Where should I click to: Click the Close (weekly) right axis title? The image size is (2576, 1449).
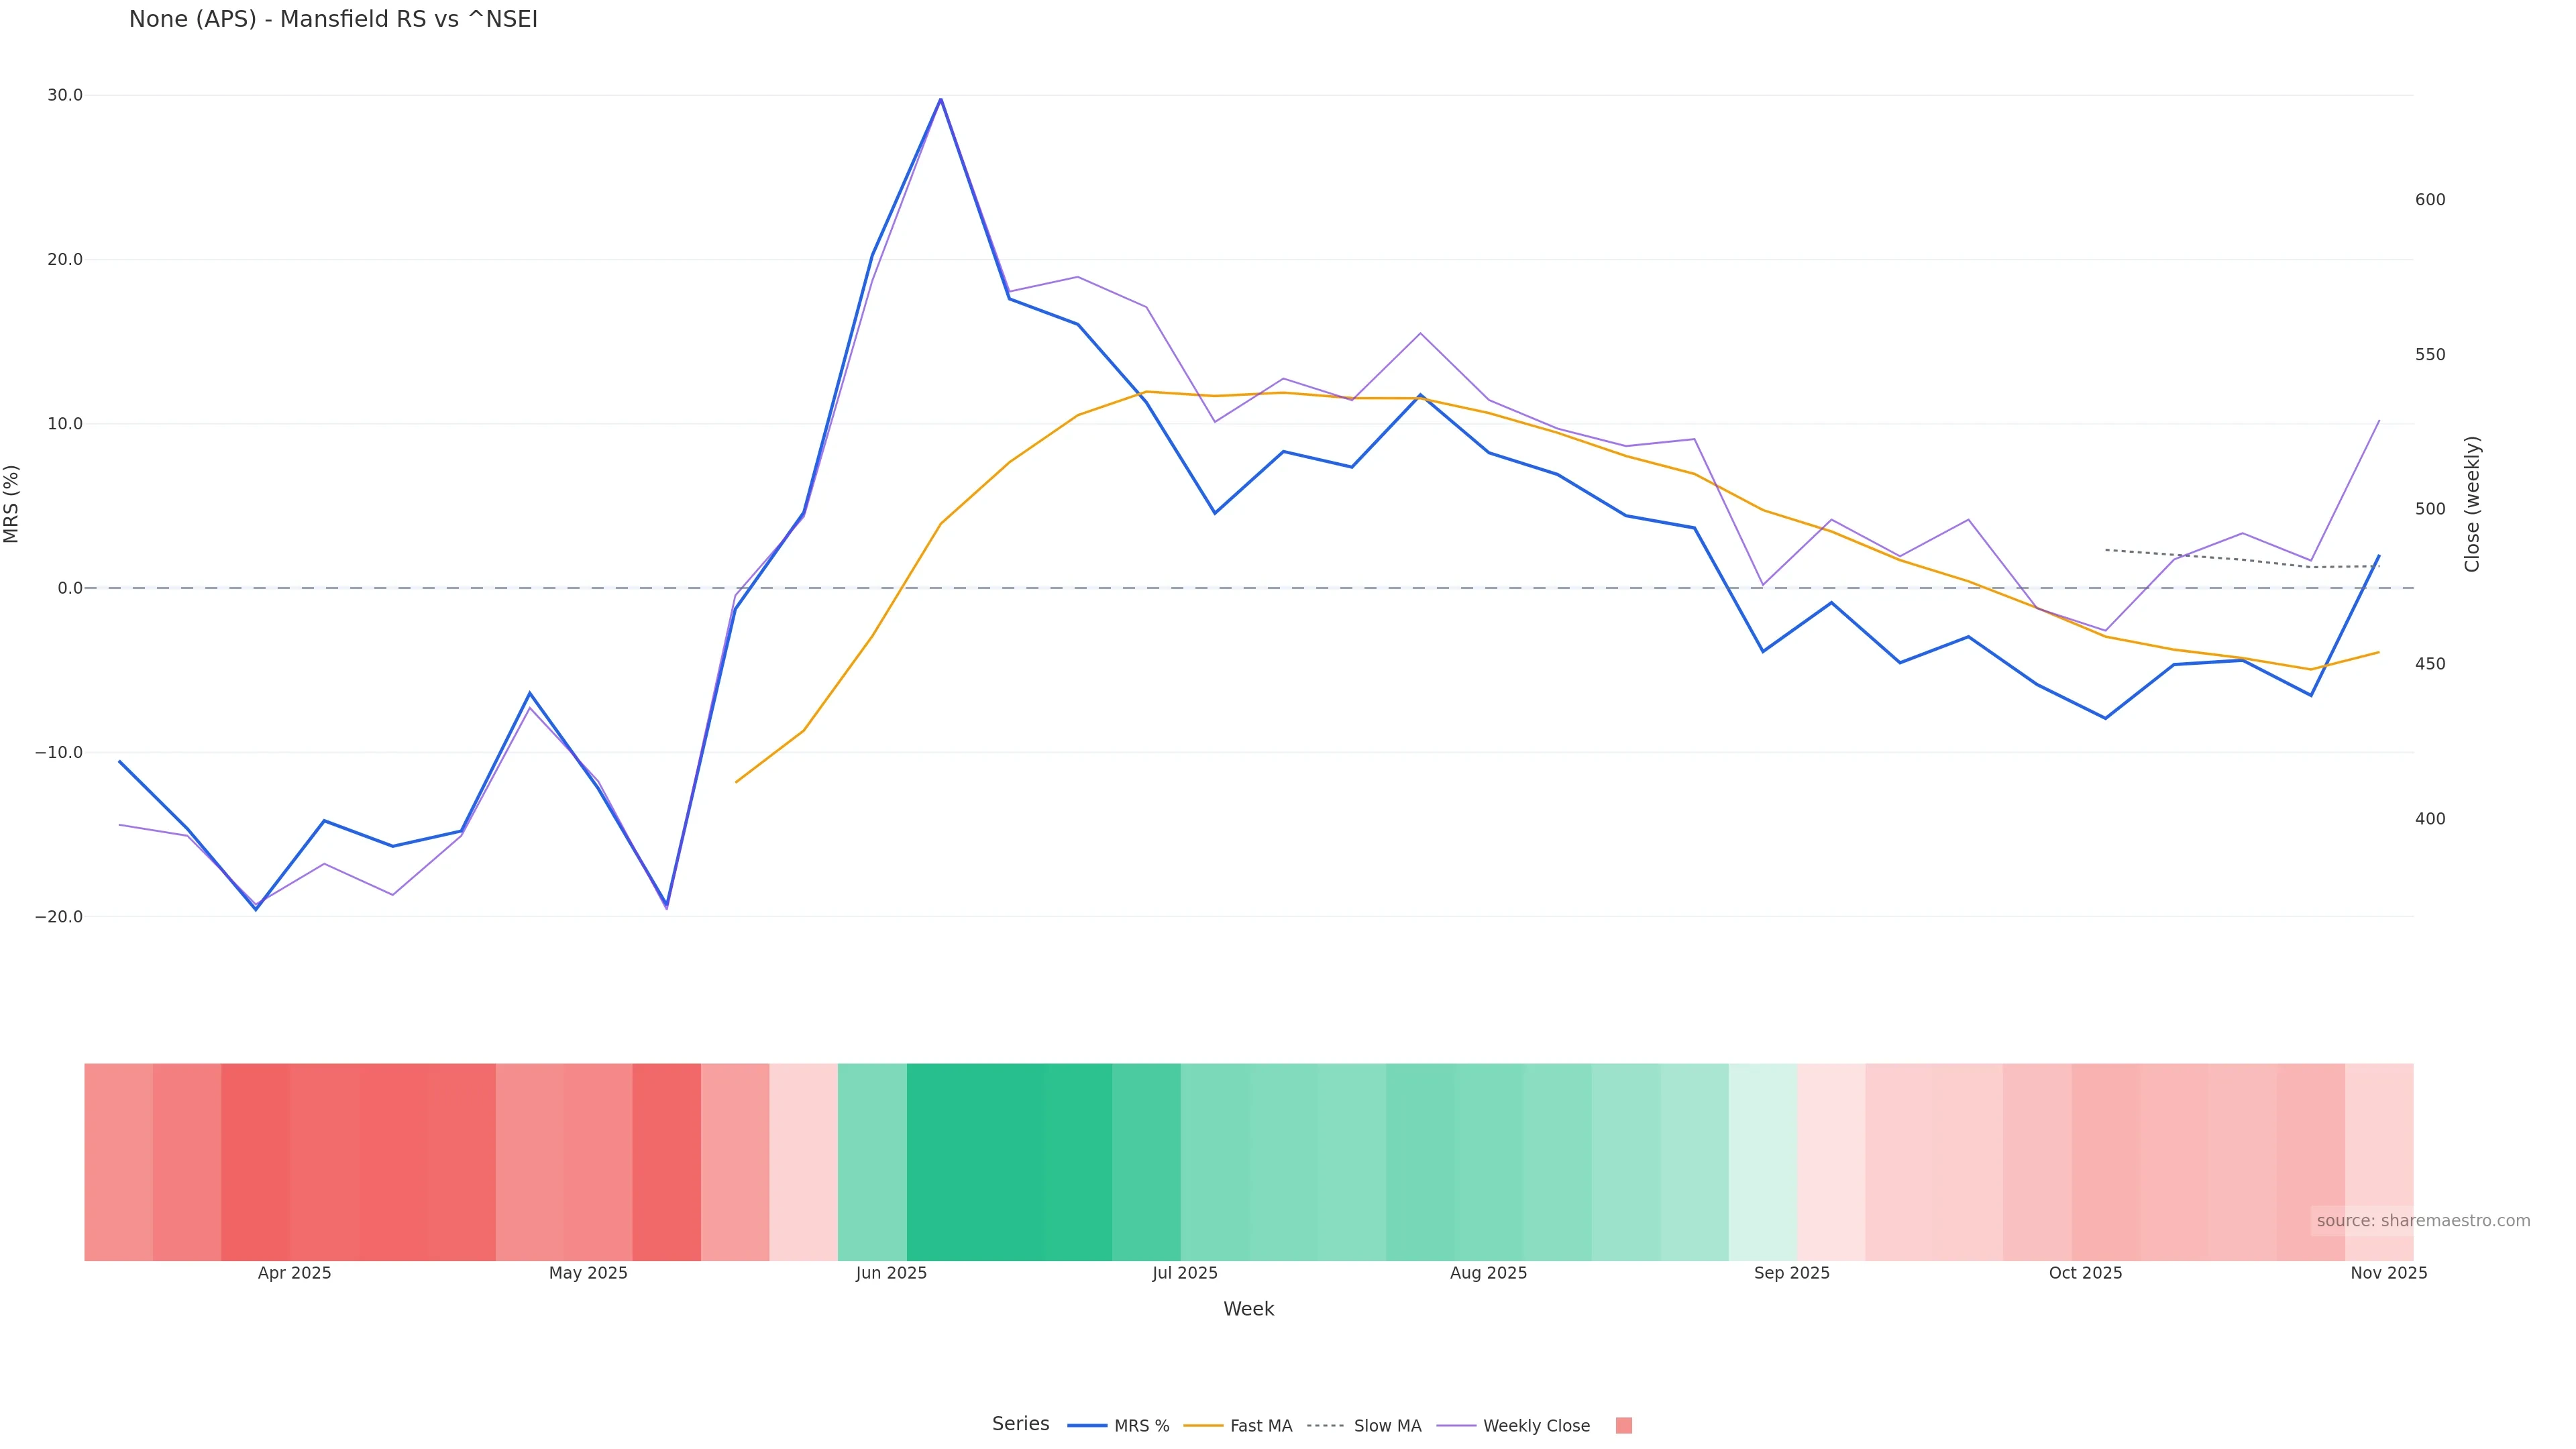[2472, 504]
